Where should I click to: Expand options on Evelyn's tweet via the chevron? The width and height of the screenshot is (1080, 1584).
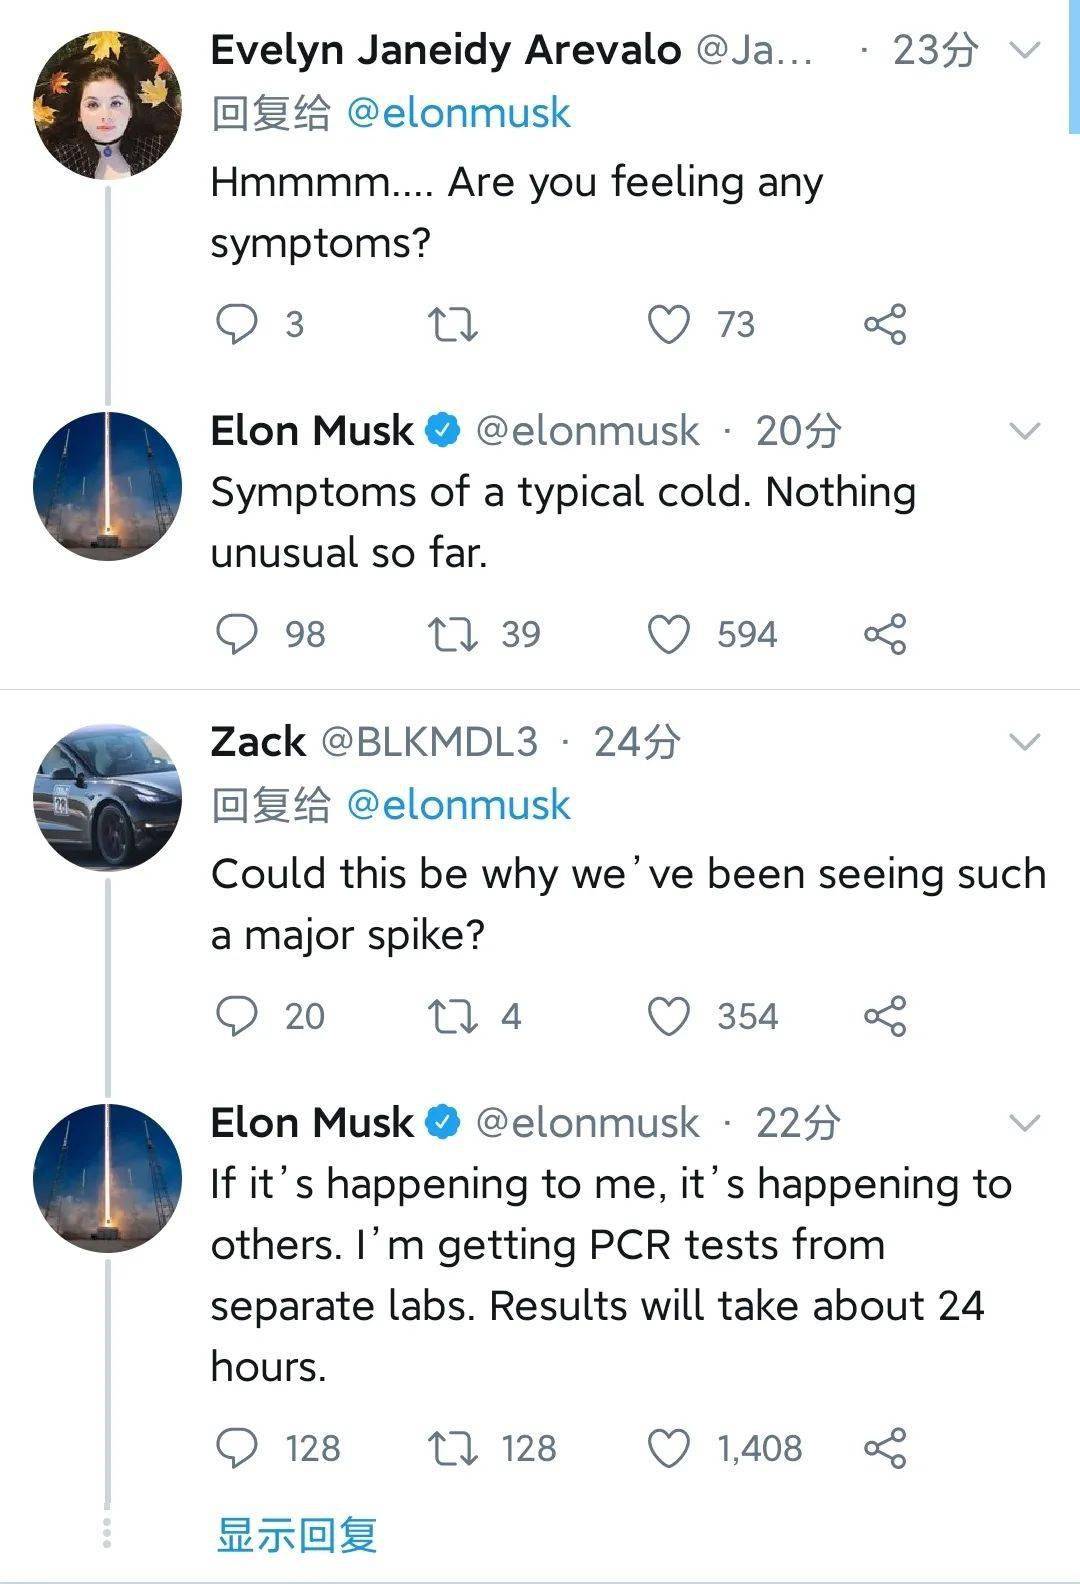[1022, 48]
